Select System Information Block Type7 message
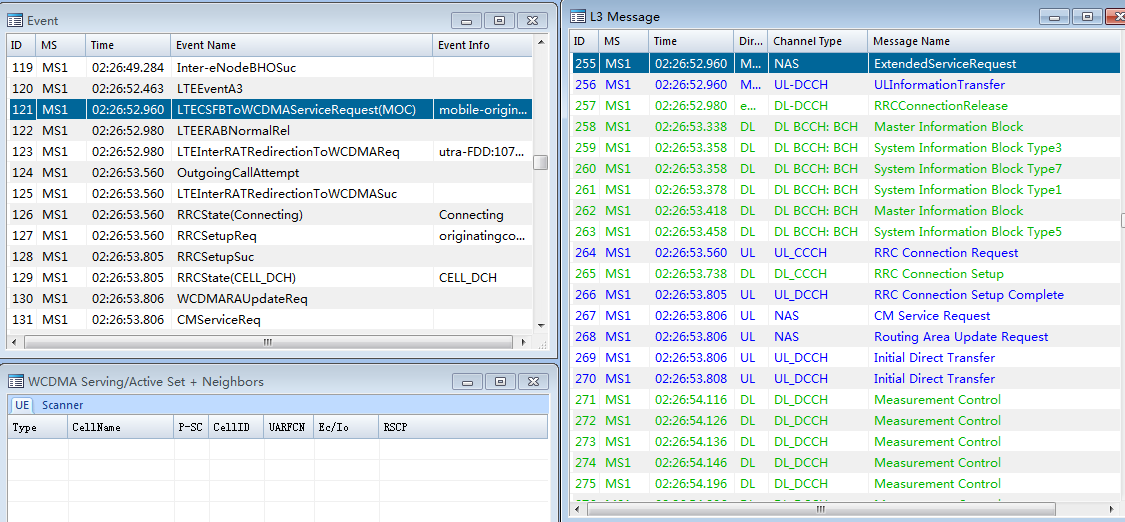This screenshot has width=1125, height=522. click(x=844, y=169)
